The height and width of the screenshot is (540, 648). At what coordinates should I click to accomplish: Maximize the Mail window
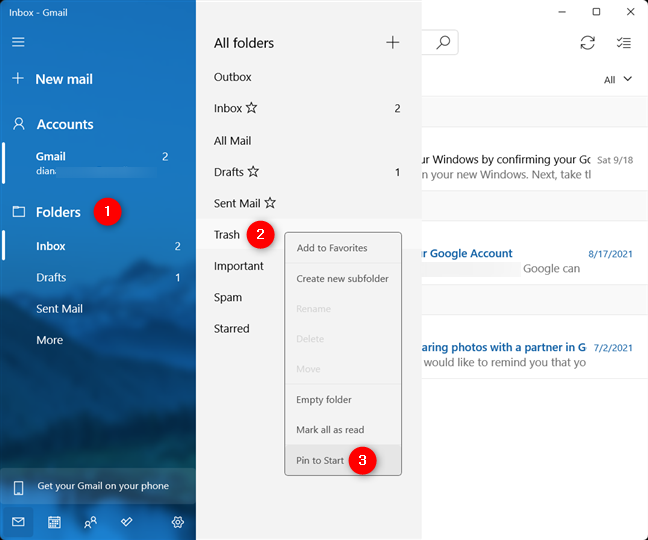pyautogui.click(x=596, y=12)
